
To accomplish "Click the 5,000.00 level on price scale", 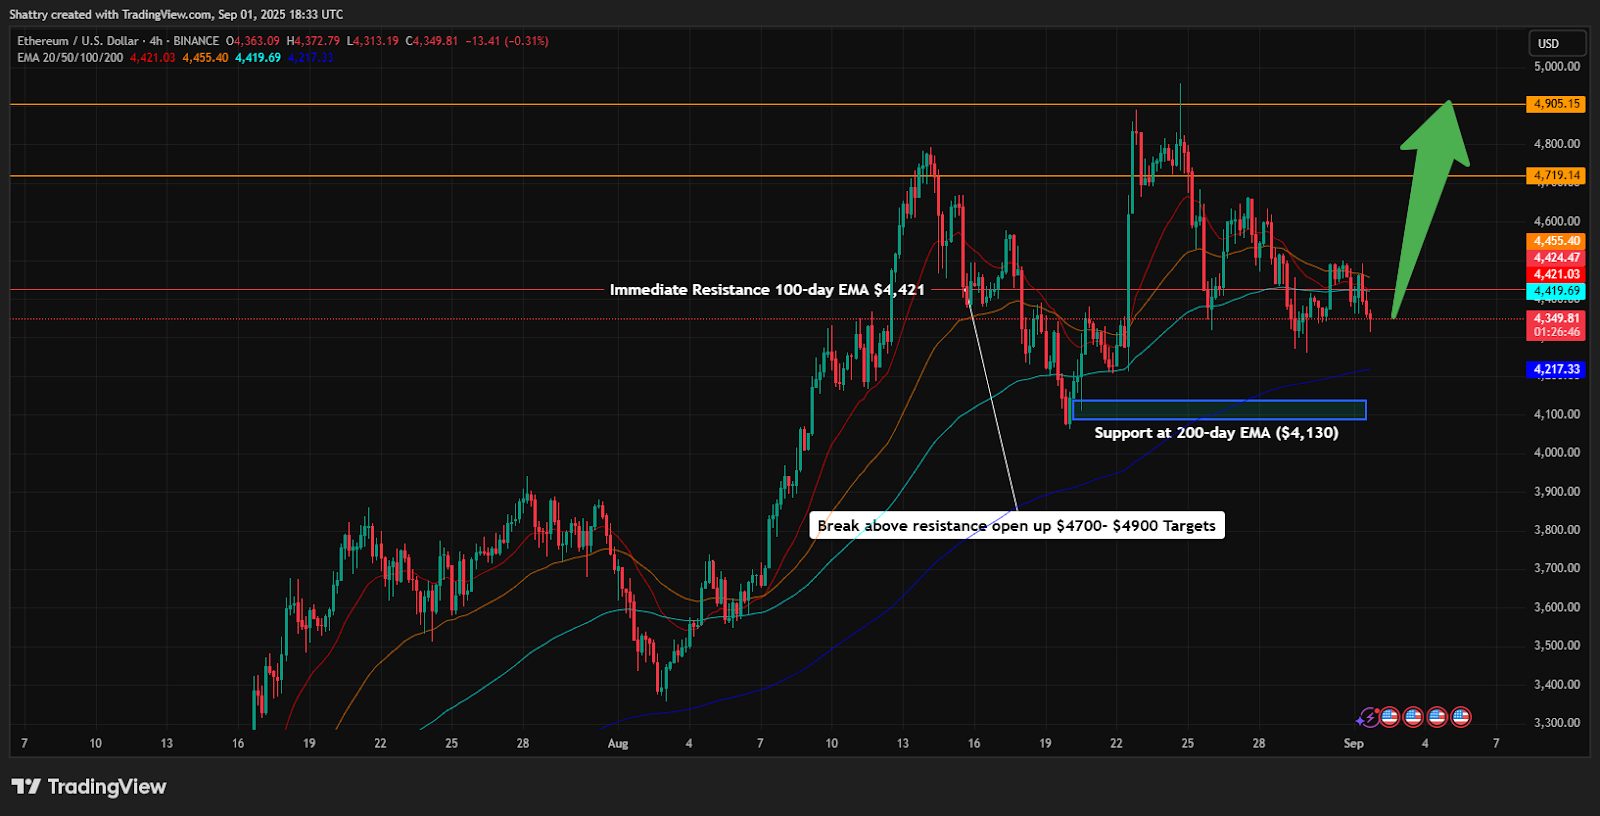I will tap(1556, 67).
